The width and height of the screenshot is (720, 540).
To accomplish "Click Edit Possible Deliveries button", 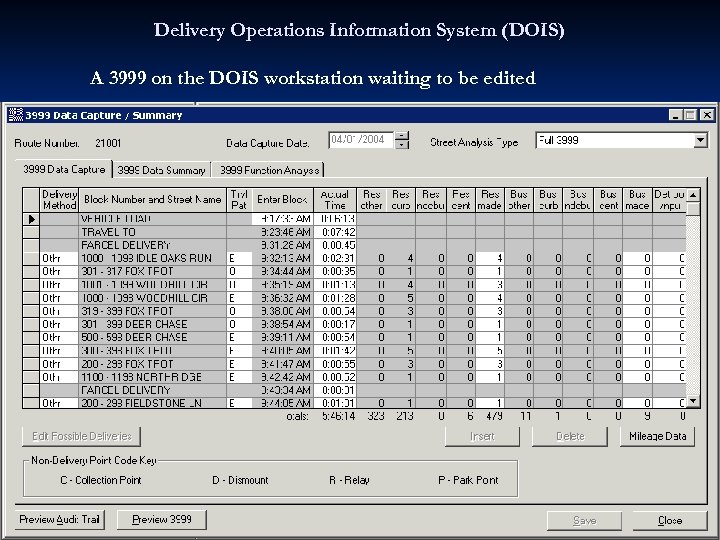I will point(81,436).
